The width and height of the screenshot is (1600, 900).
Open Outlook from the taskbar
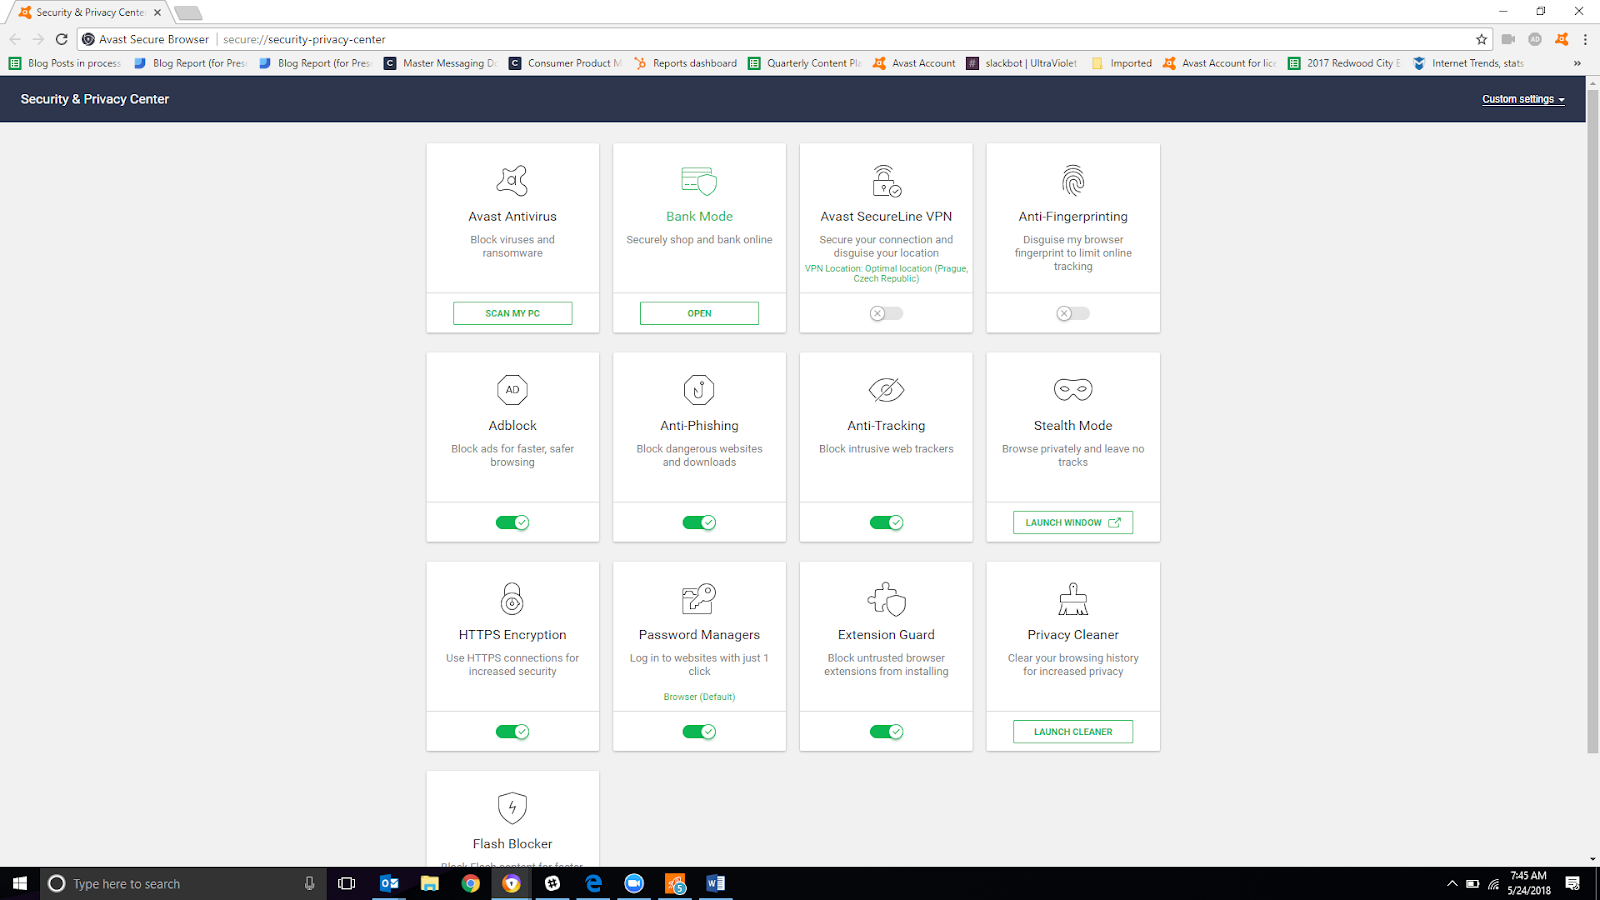click(390, 883)
